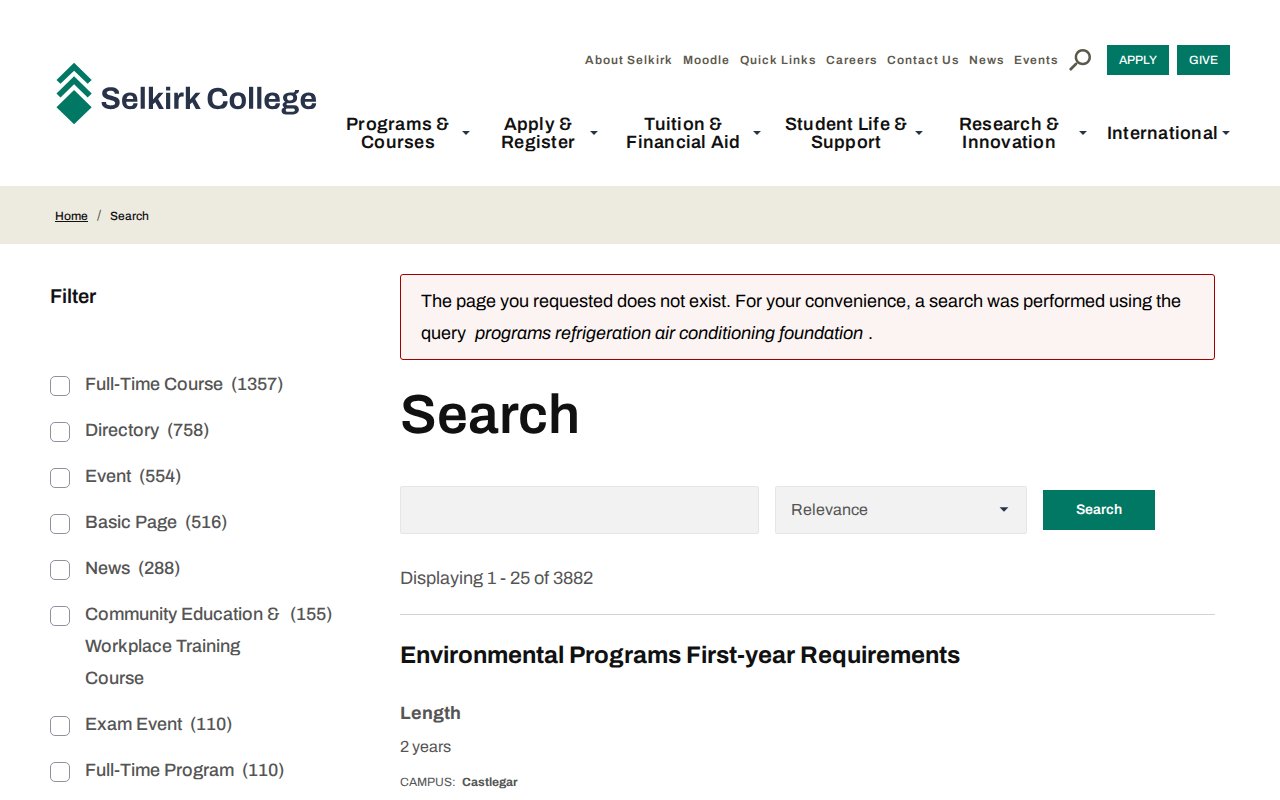Viewport: 1280px width, 800px height.
Task: Check the Full-Time Course filter
Action: [x=60, y=386]
